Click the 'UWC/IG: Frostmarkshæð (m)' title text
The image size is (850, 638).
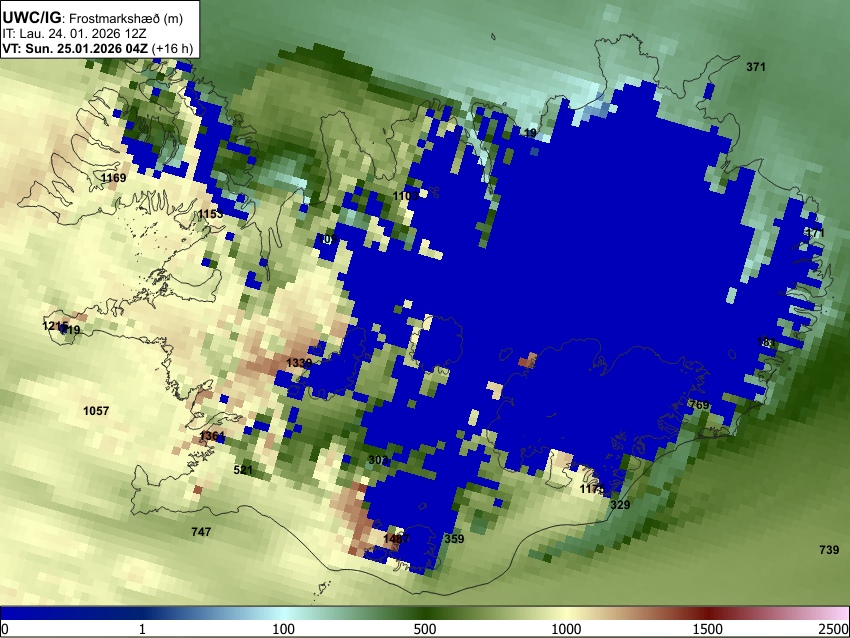[93, 18]
